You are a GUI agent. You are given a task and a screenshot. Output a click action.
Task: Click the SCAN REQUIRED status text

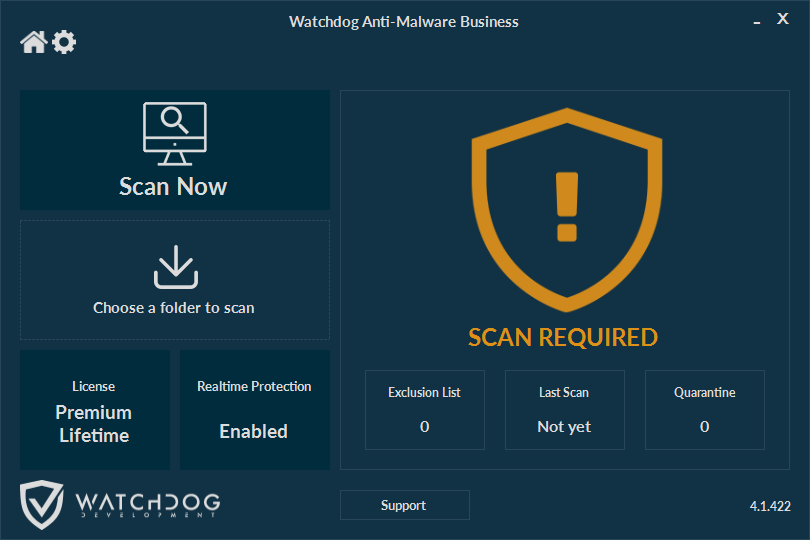(x=563, y=337)
